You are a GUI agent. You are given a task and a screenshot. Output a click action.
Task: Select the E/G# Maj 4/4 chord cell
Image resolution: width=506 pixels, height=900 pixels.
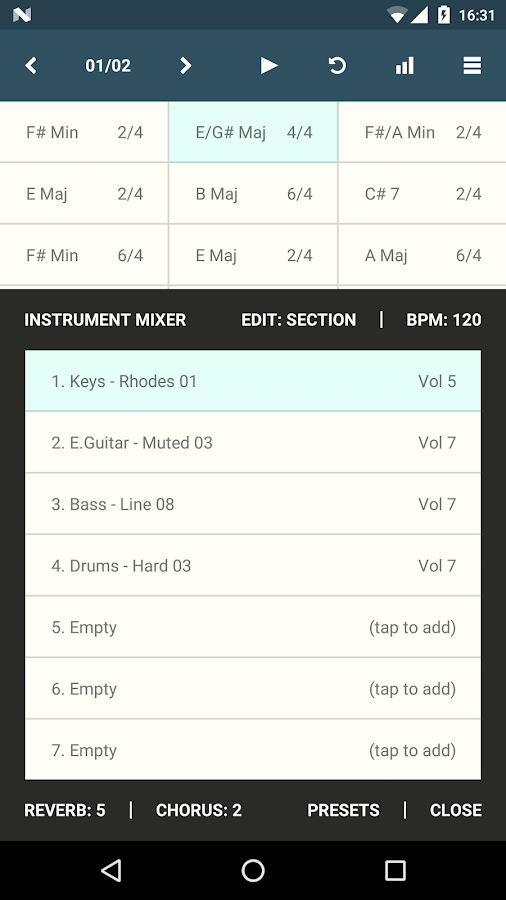point(253,132)
